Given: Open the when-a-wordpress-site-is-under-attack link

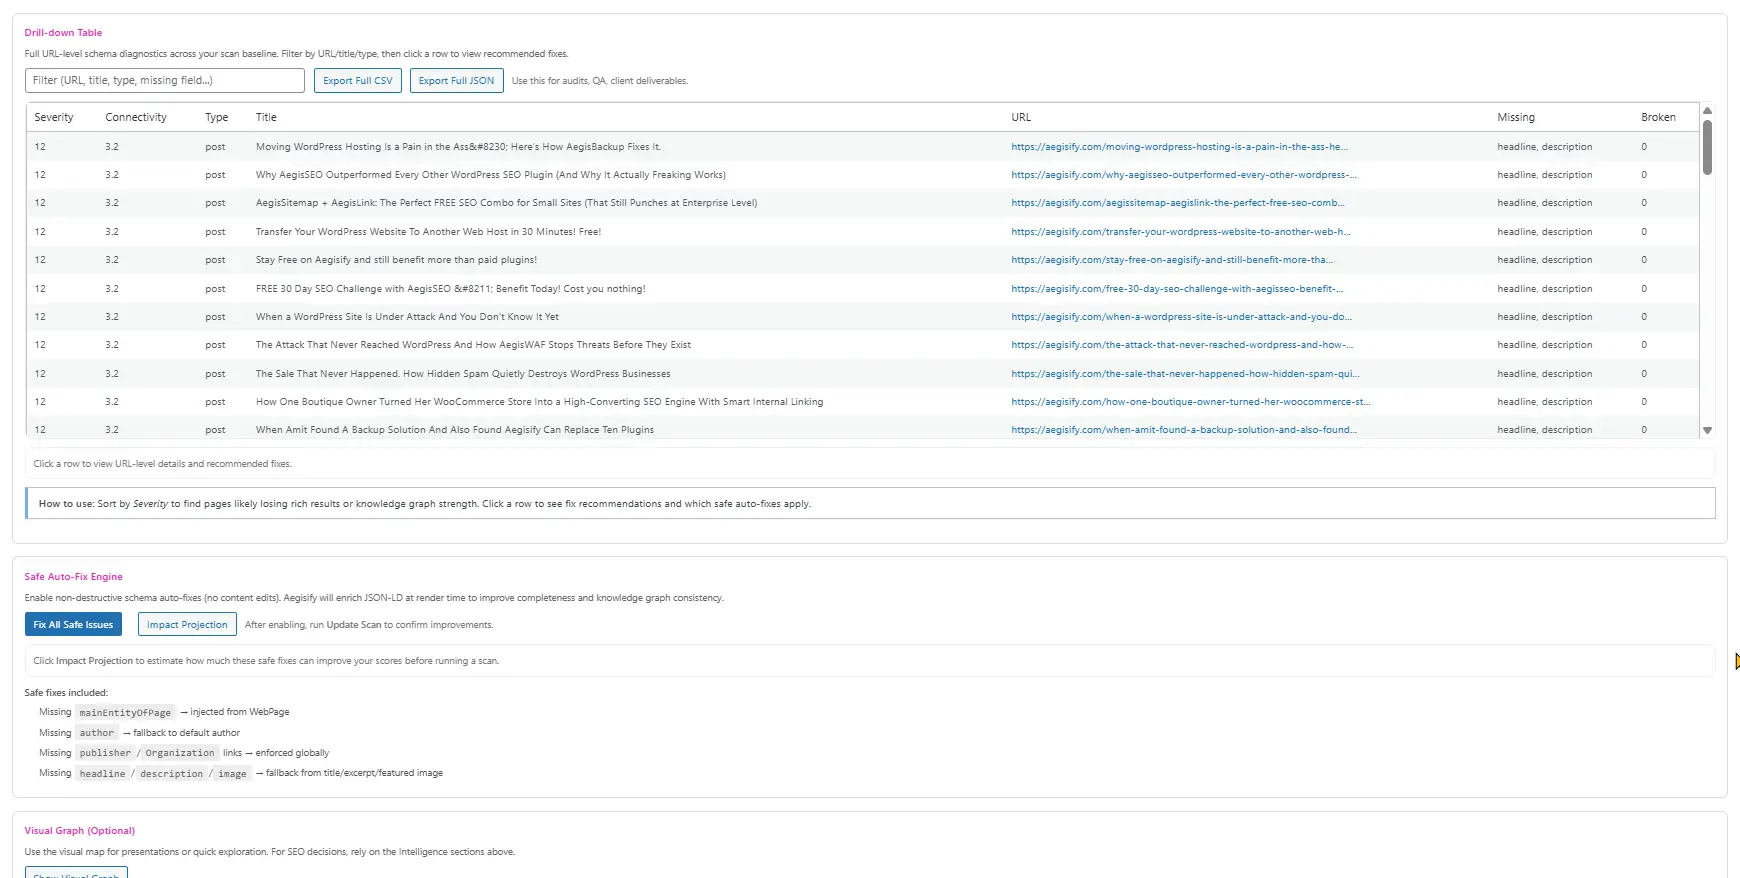Looking at the screenshot, I should point(1181,316).
